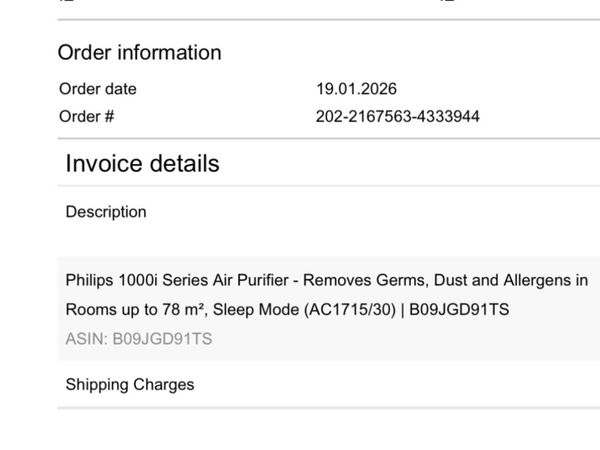Click the order date value 19.01.2026
600x450 pixels.
pos(356,89)
